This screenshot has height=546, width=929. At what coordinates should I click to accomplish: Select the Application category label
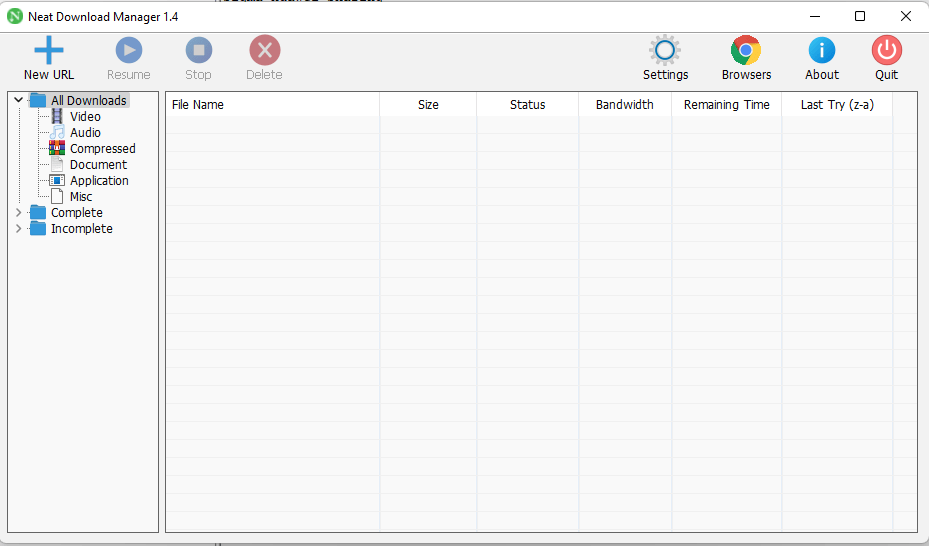[99, 181]
